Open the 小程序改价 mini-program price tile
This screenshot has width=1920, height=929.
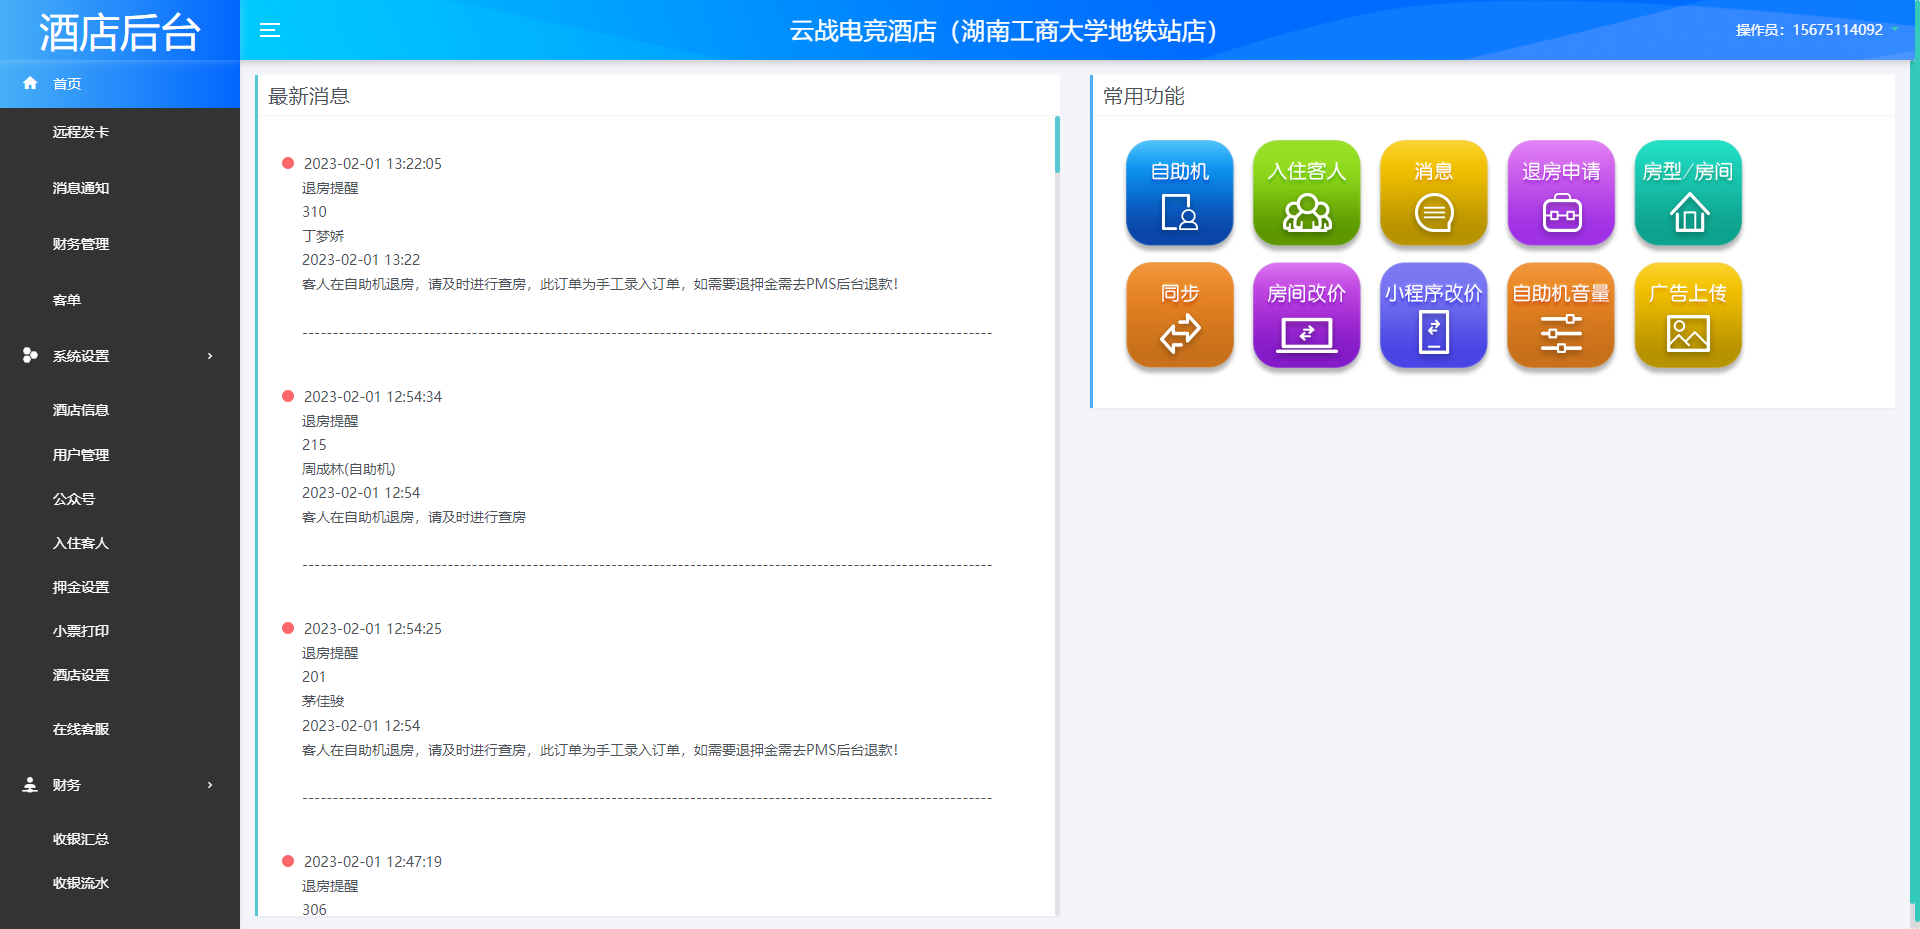click(x=1434, y=315)
